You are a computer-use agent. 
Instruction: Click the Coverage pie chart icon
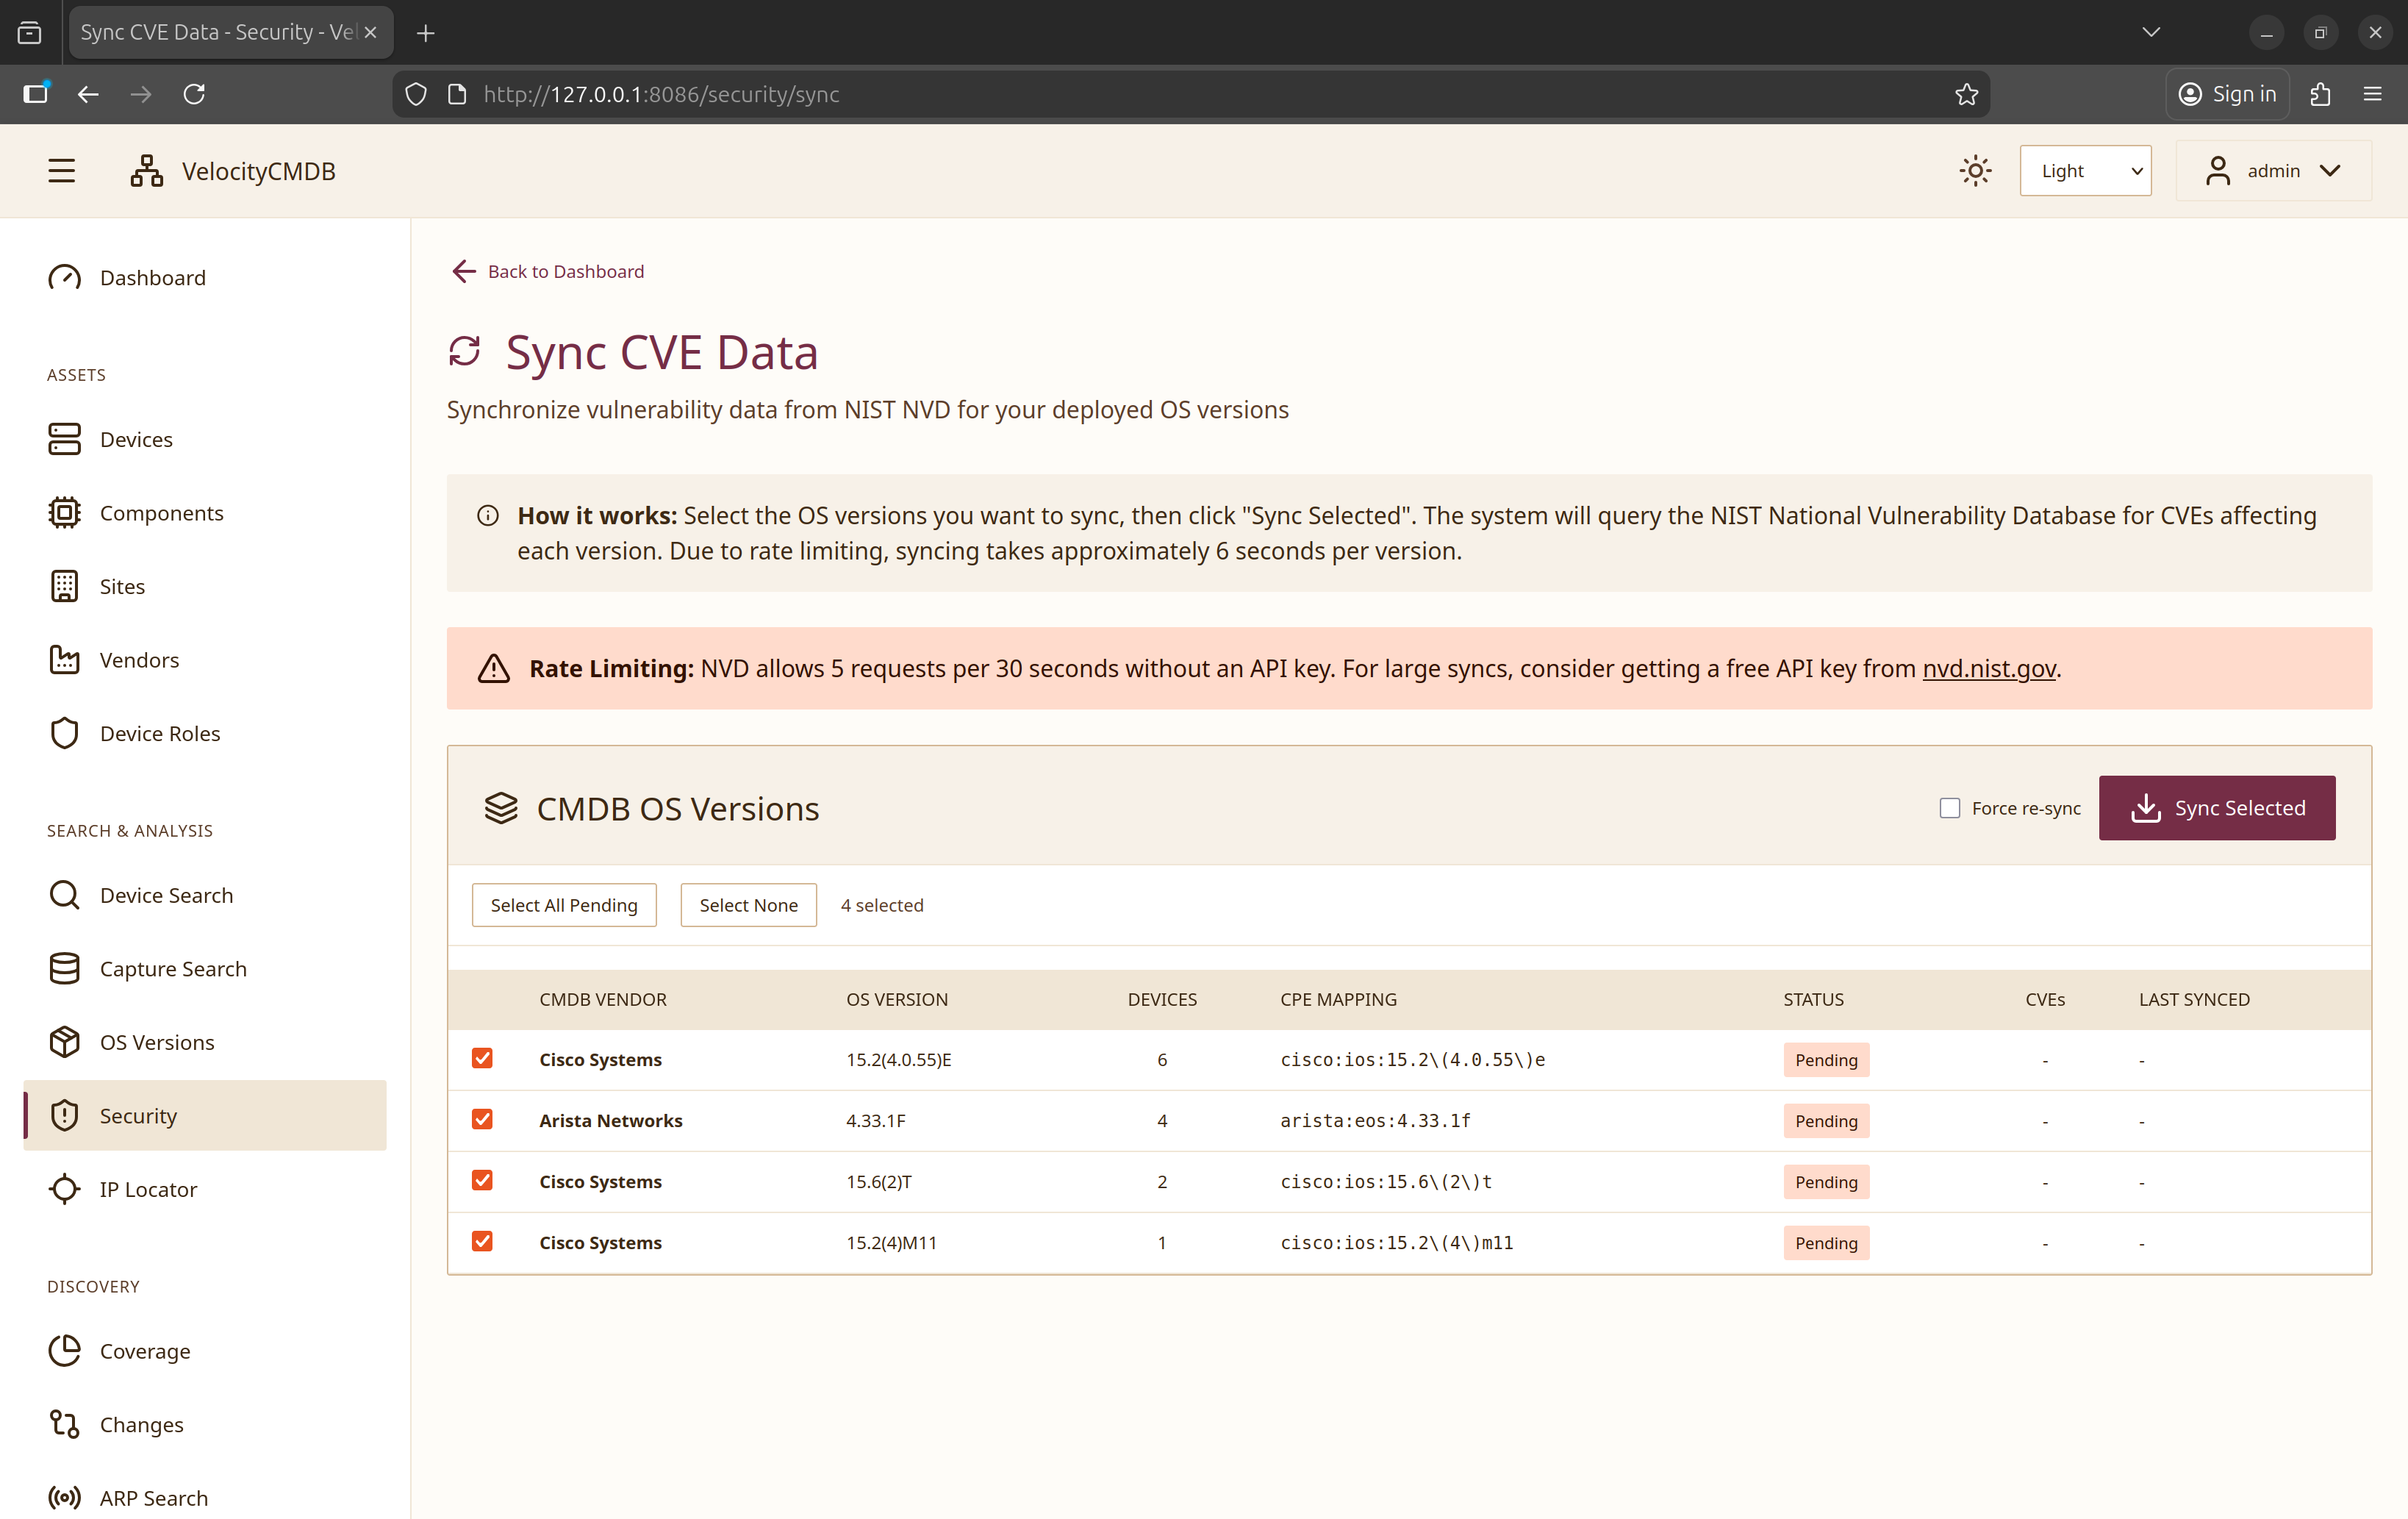[65, 1351]
